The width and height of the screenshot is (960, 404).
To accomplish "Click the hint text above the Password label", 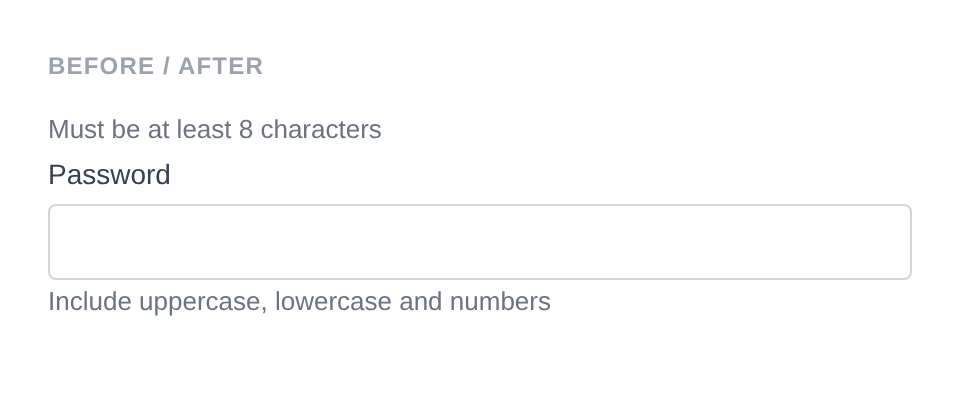I will click(215, 130).
